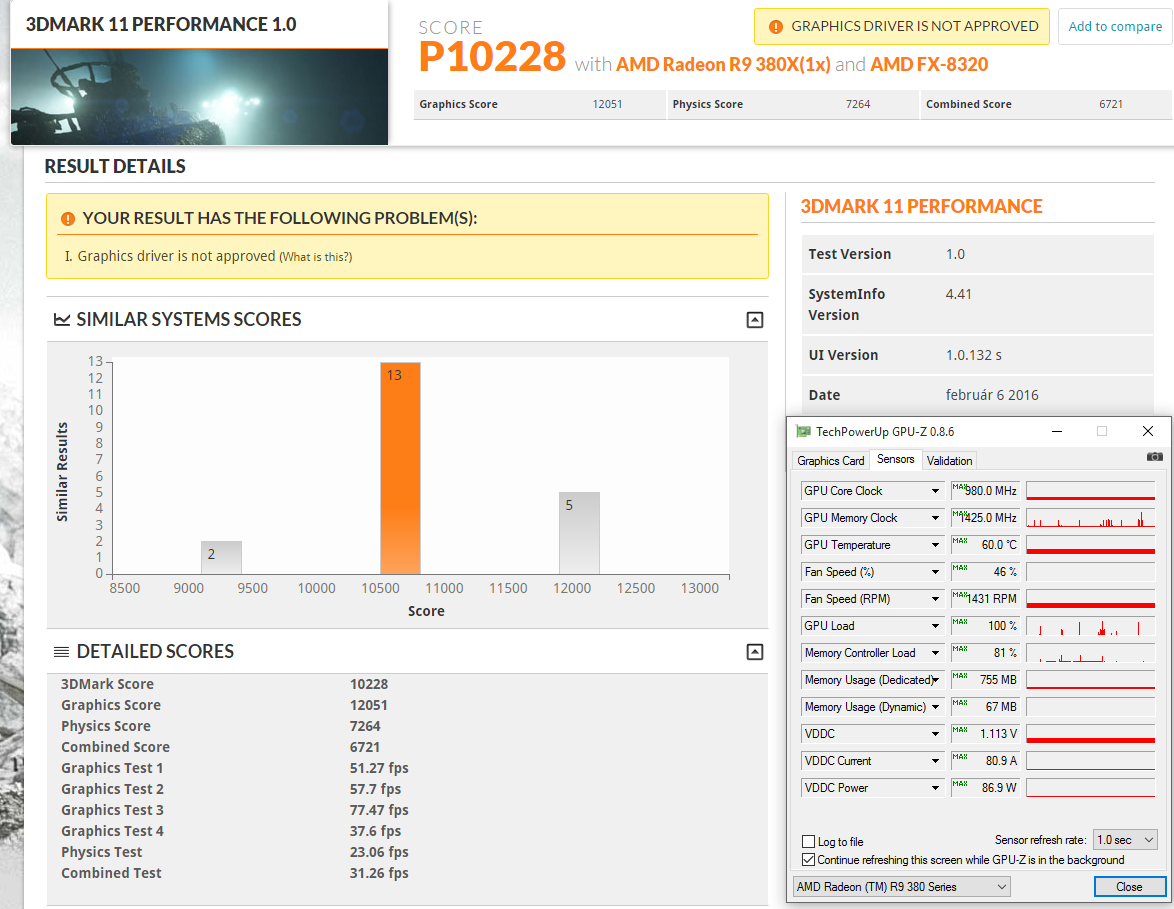Open the VDDC Power sensor dropdown
The height and width of the screenshot is (909, 1174).
click(x=935, y=788)
